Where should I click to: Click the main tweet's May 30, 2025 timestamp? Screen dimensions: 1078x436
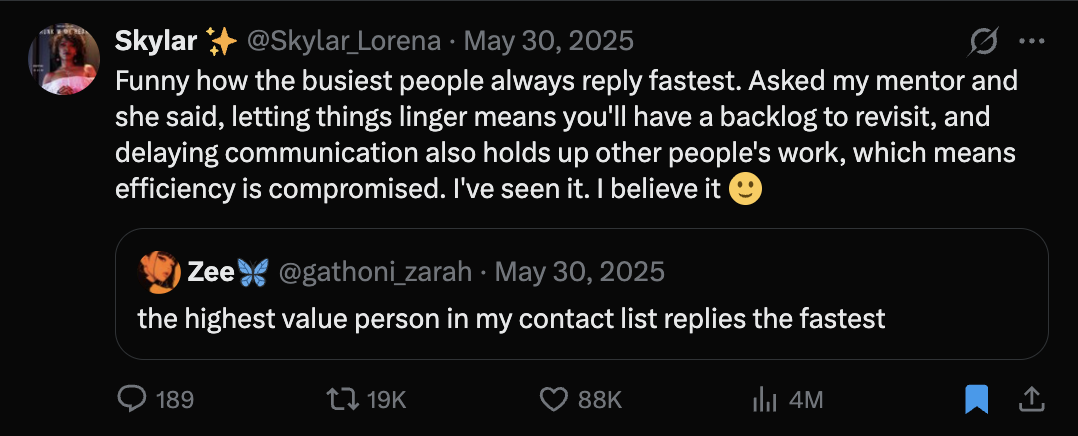(x=549, y=41)
